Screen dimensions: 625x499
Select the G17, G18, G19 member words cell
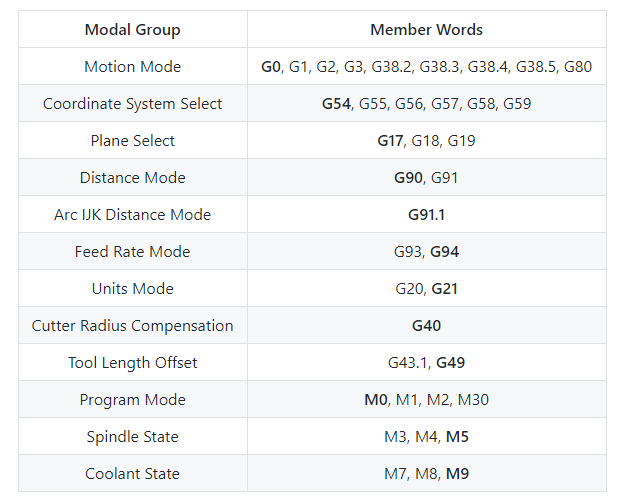[x=426, y=141]
